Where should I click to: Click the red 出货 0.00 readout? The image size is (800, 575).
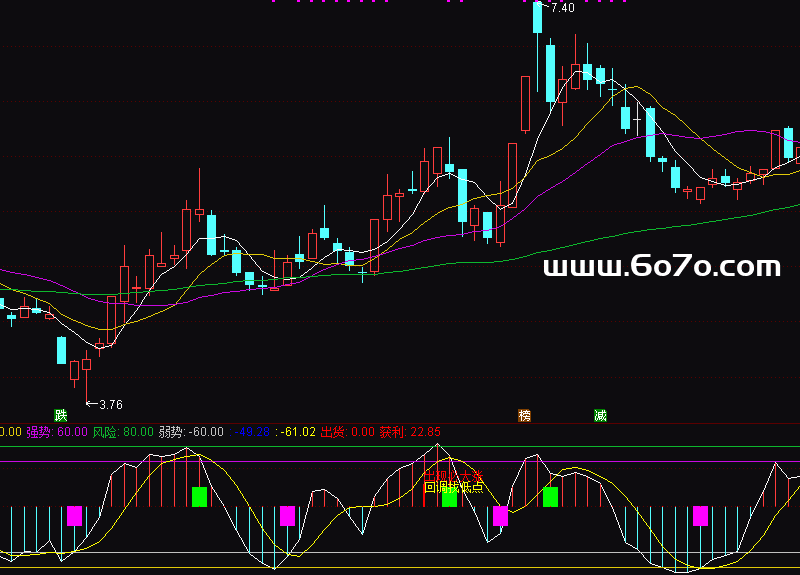(x=347, y=432)
